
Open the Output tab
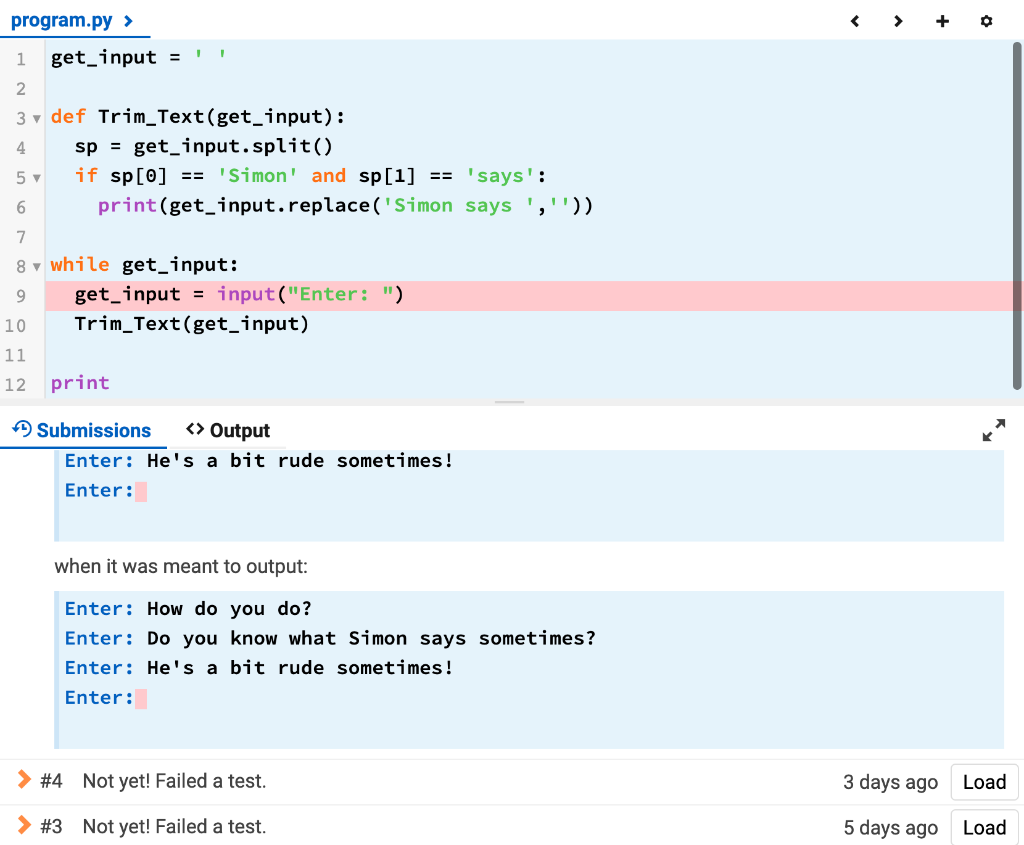[240, 430]
